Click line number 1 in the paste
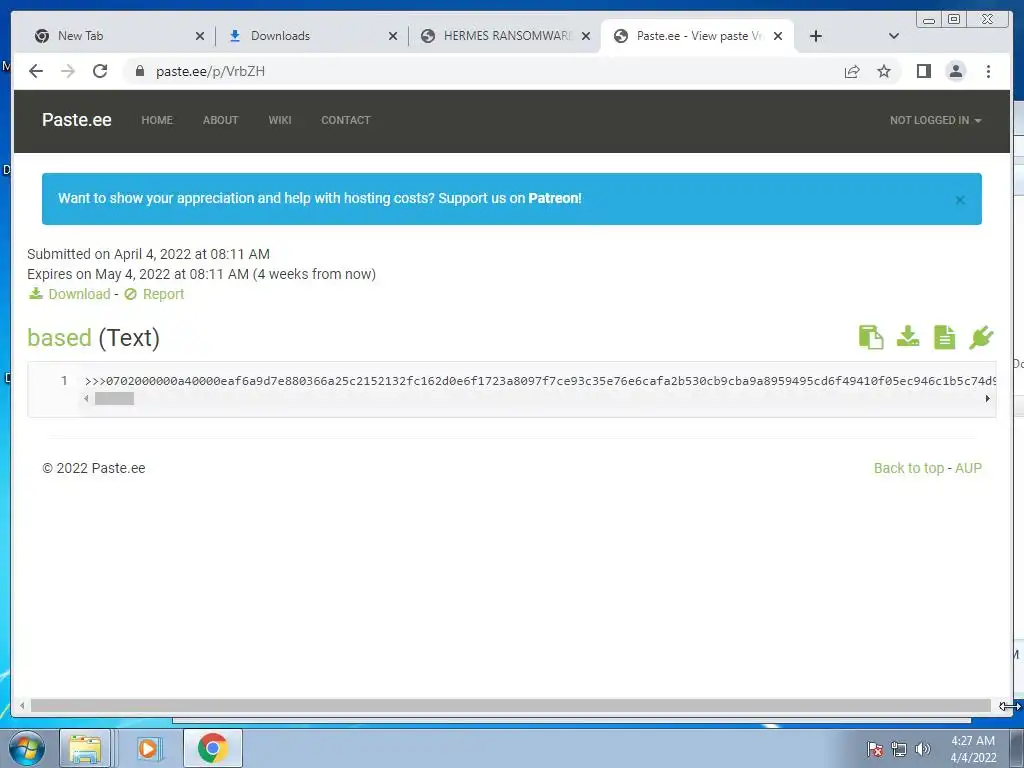The image size is (1024, 768). click(64, 380)
